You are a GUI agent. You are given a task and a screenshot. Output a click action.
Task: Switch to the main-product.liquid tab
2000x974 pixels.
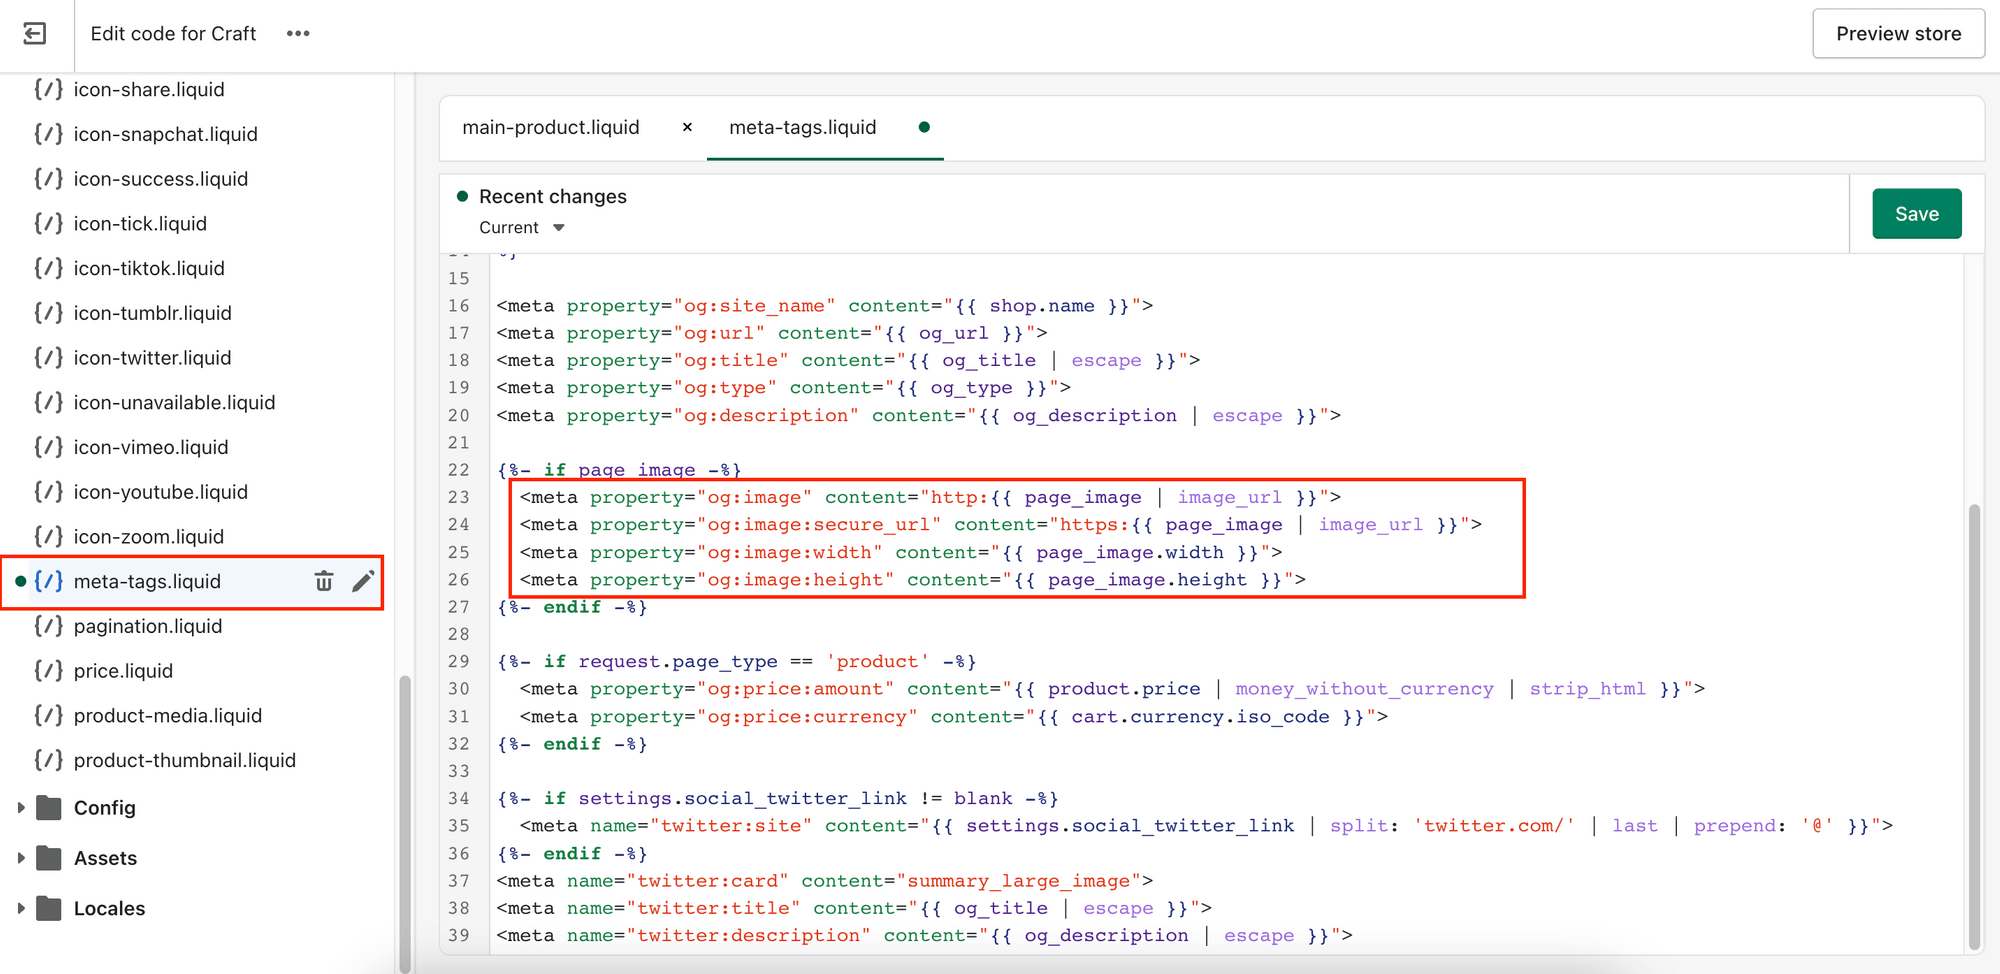tap(550, 128)
